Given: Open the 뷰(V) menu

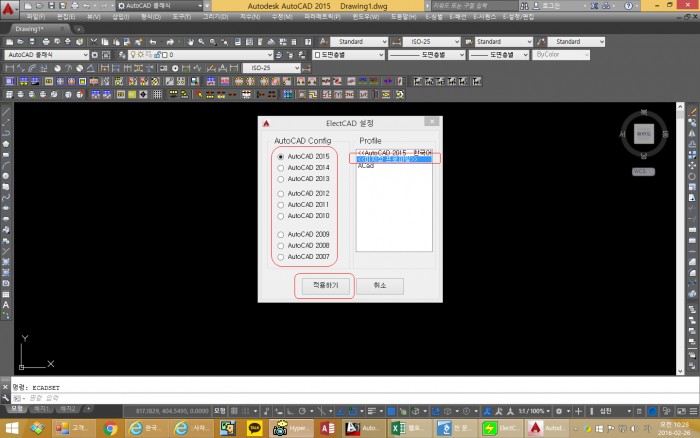Looking at the screenshot, I should [x=93, y=17].
